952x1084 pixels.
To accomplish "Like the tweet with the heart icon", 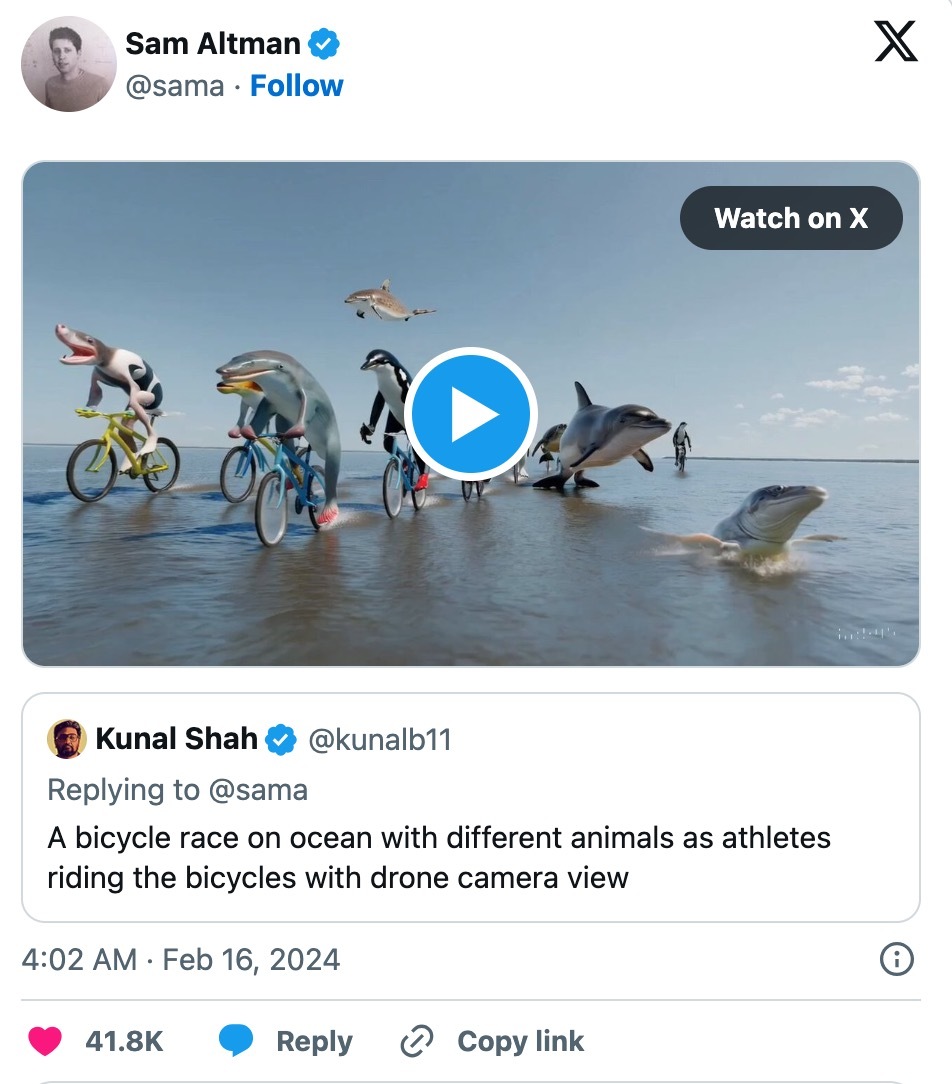I will (45, 1041).
